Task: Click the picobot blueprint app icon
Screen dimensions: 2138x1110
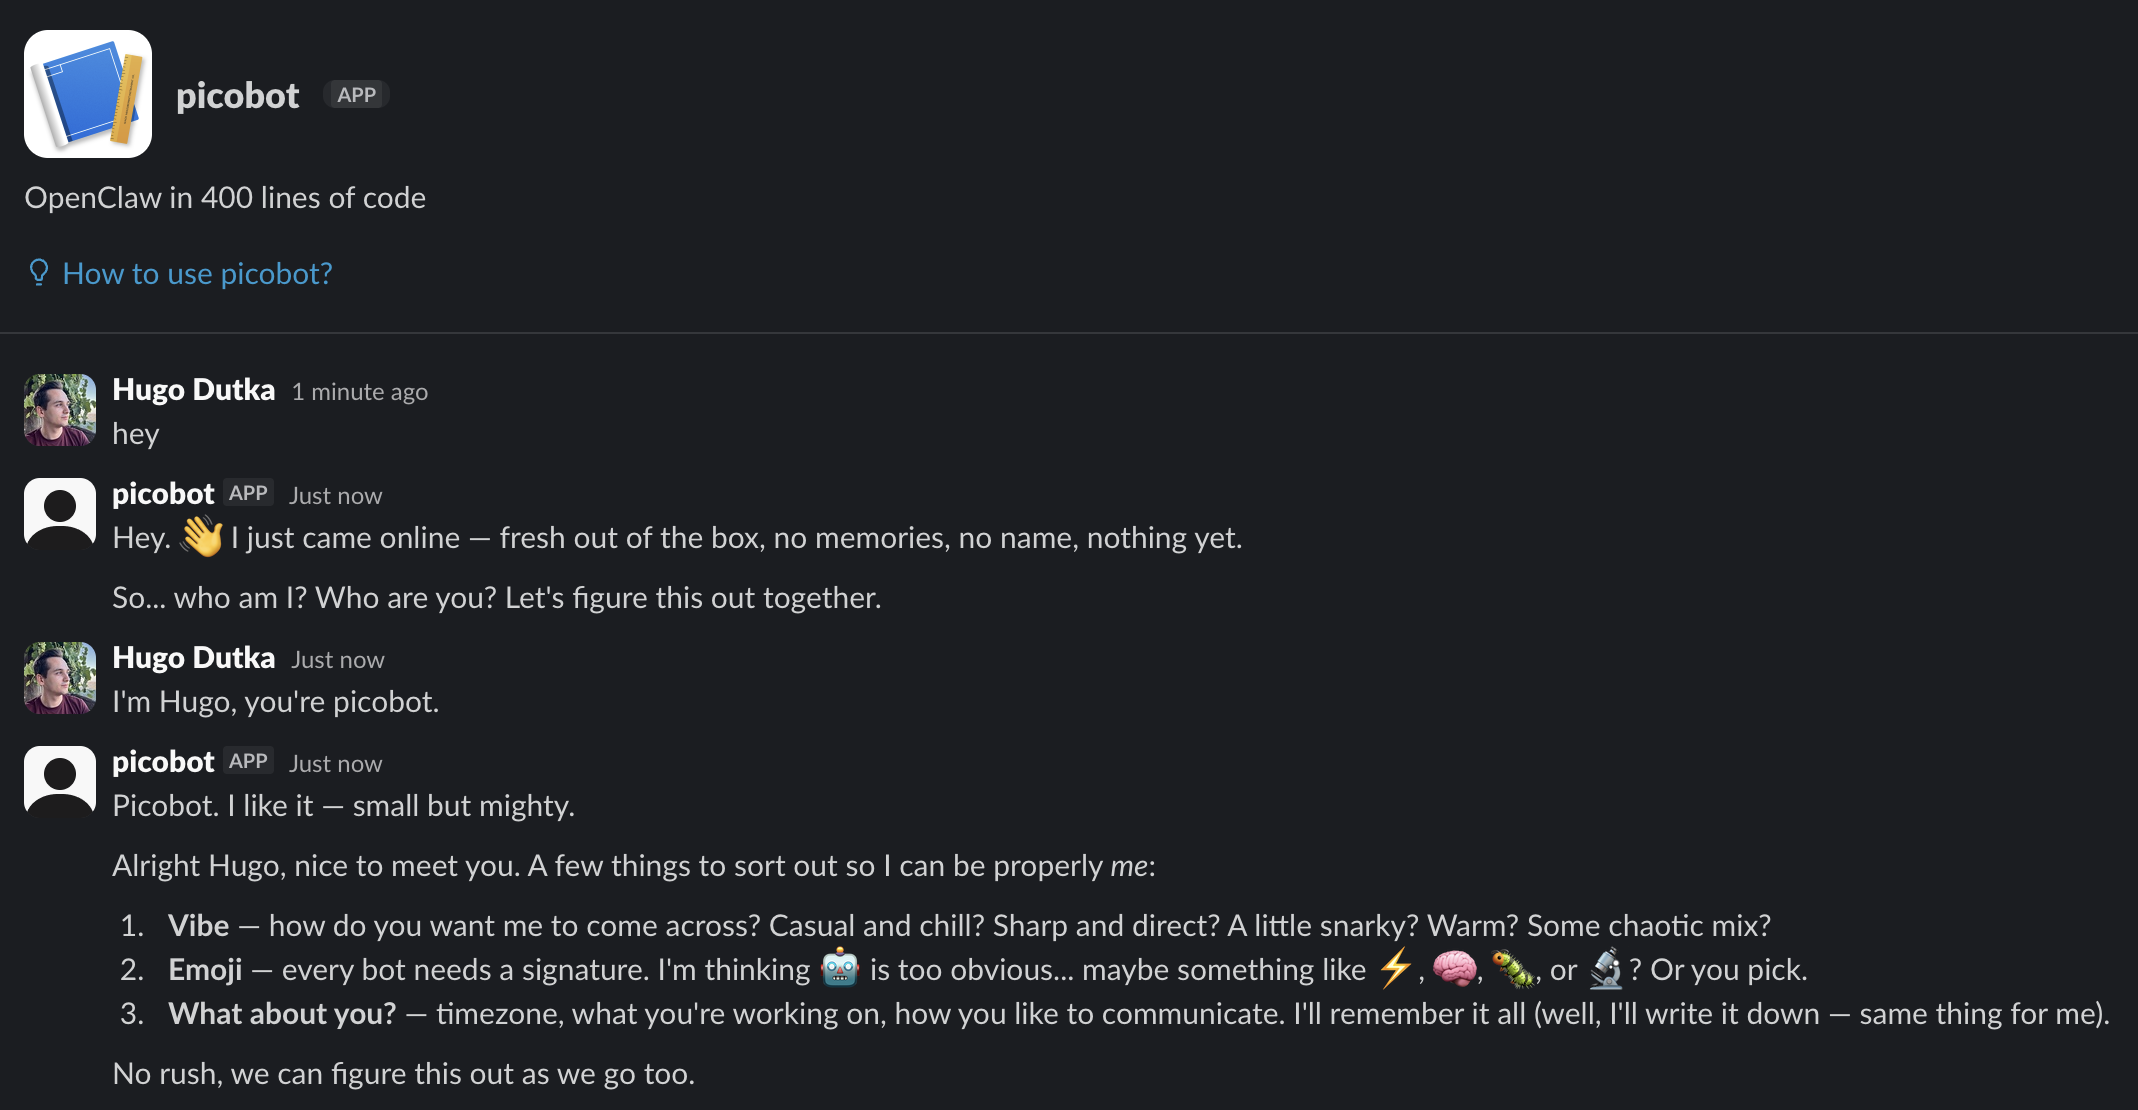Action: (x=88, y=94)
